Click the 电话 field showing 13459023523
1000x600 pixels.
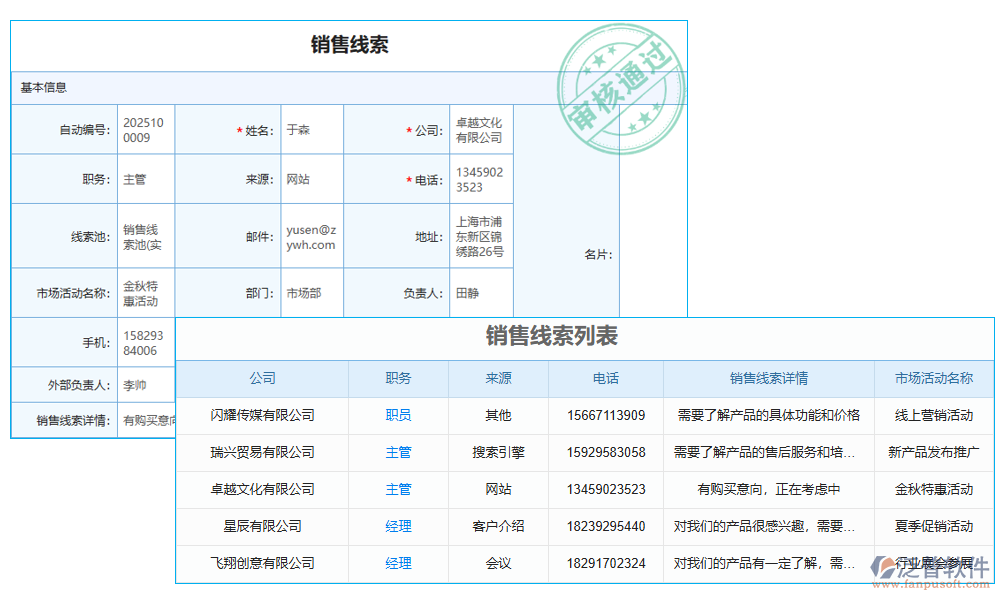tap(478, 179)
